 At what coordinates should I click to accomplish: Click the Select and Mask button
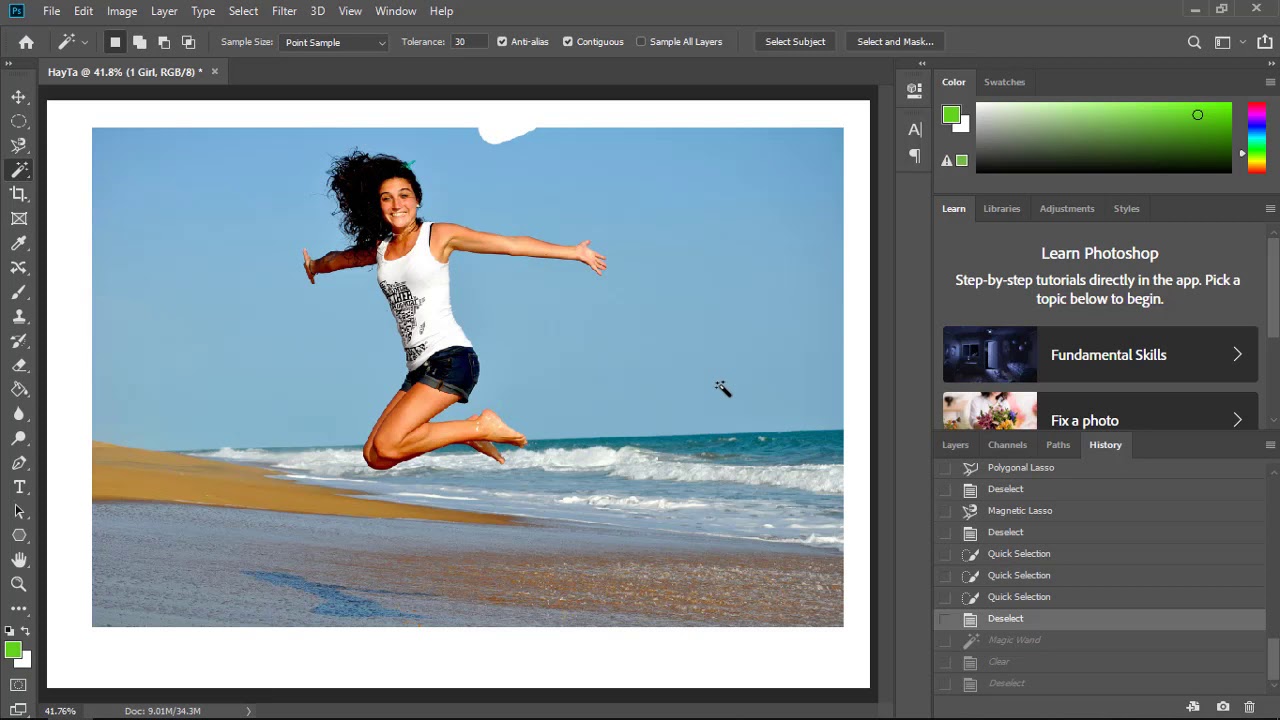click(x=895, y=42)
